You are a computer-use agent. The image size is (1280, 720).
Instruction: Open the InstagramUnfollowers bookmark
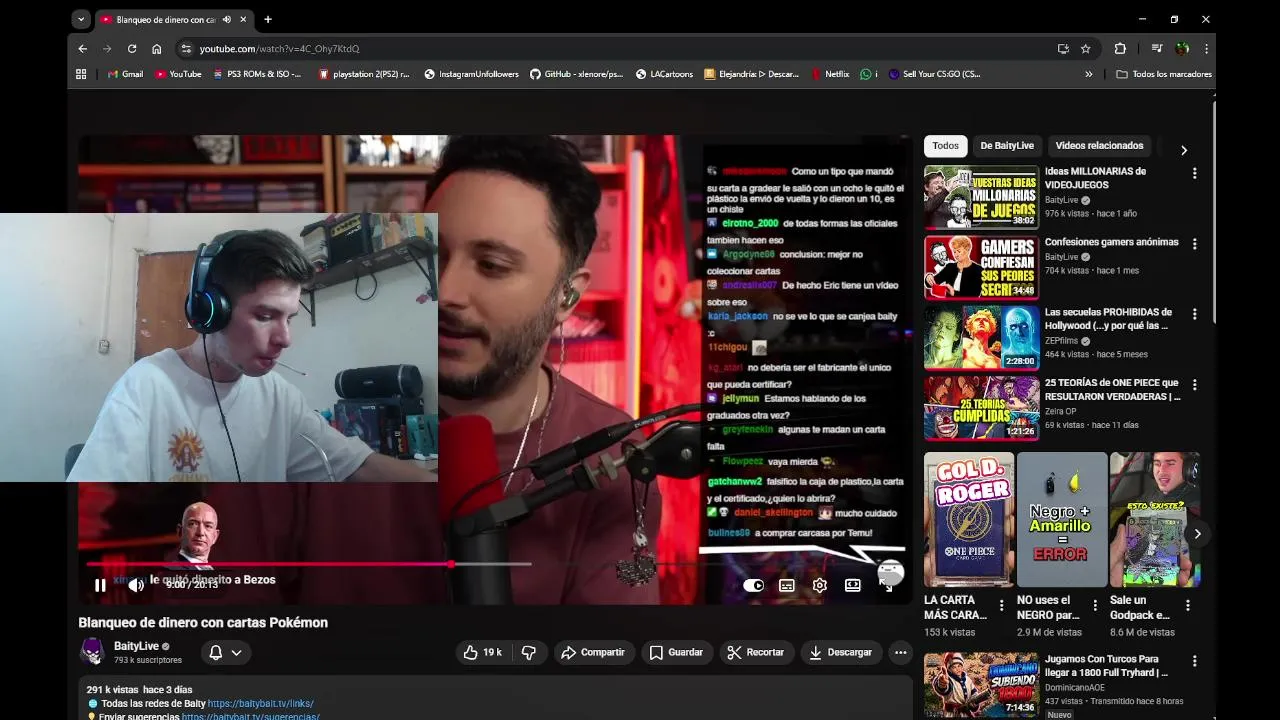coord(472,74)
